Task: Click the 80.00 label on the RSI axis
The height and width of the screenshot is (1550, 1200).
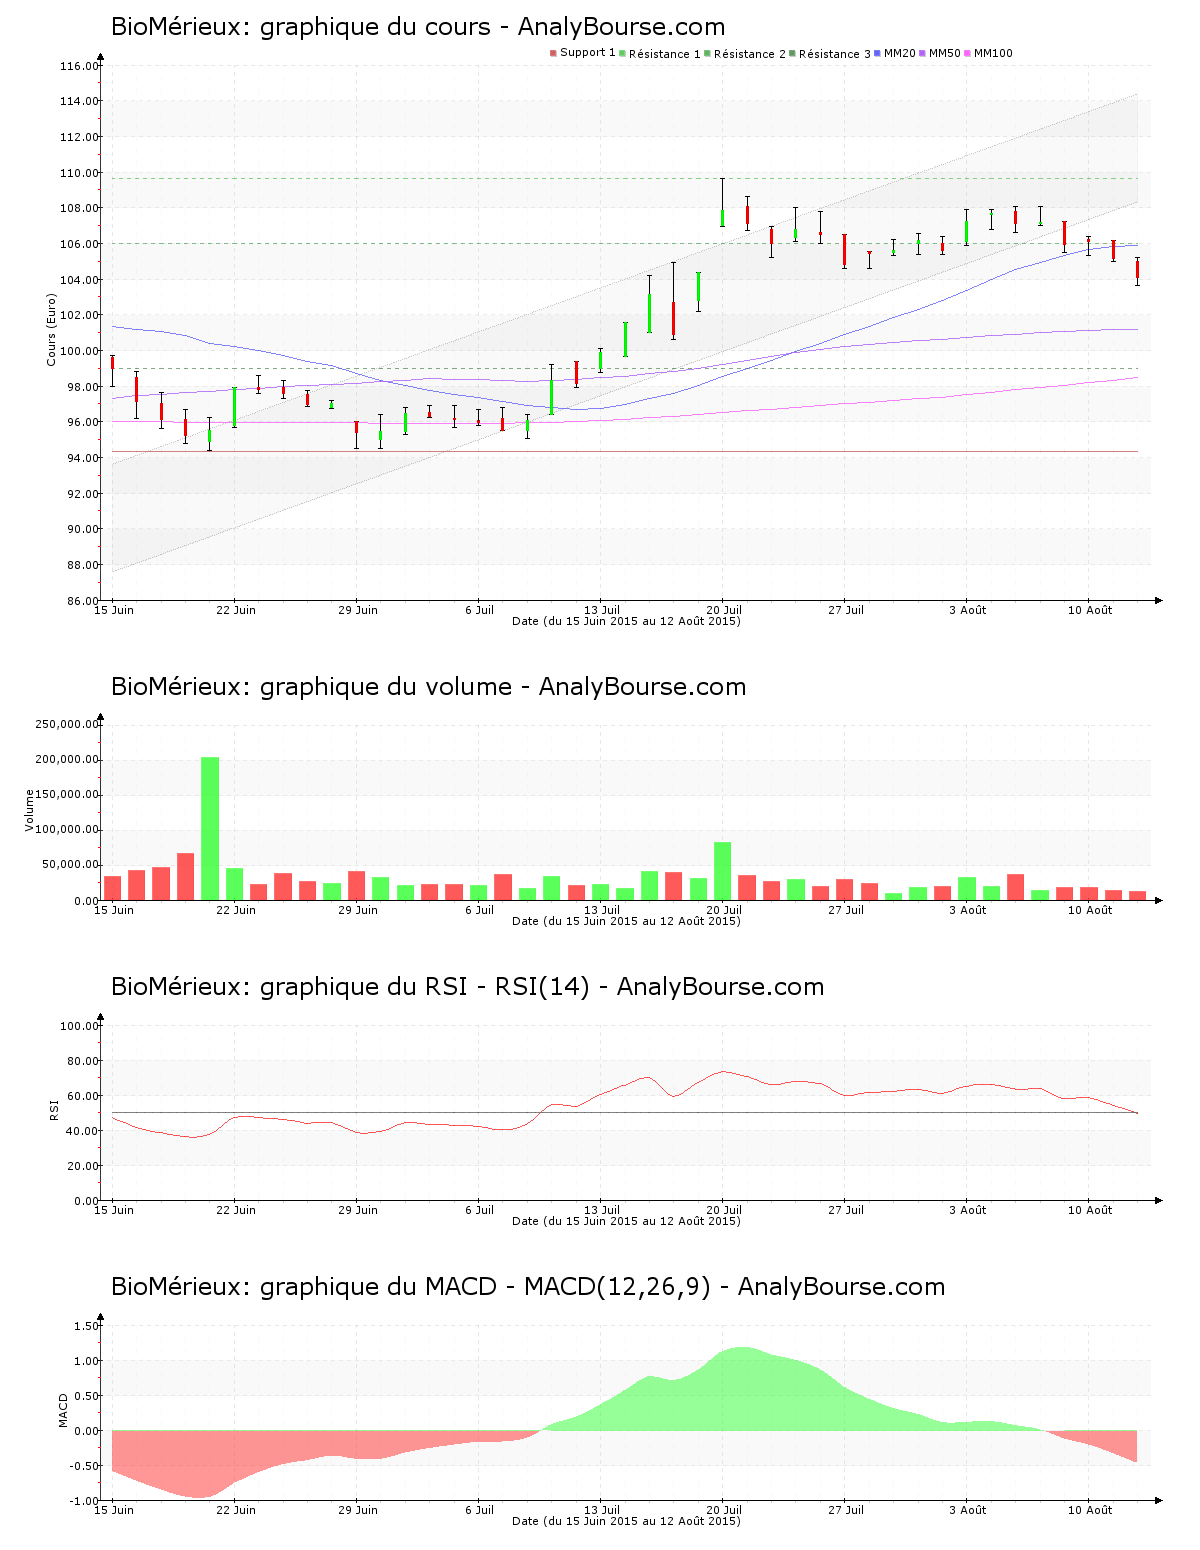Action: click(82, 1061)
